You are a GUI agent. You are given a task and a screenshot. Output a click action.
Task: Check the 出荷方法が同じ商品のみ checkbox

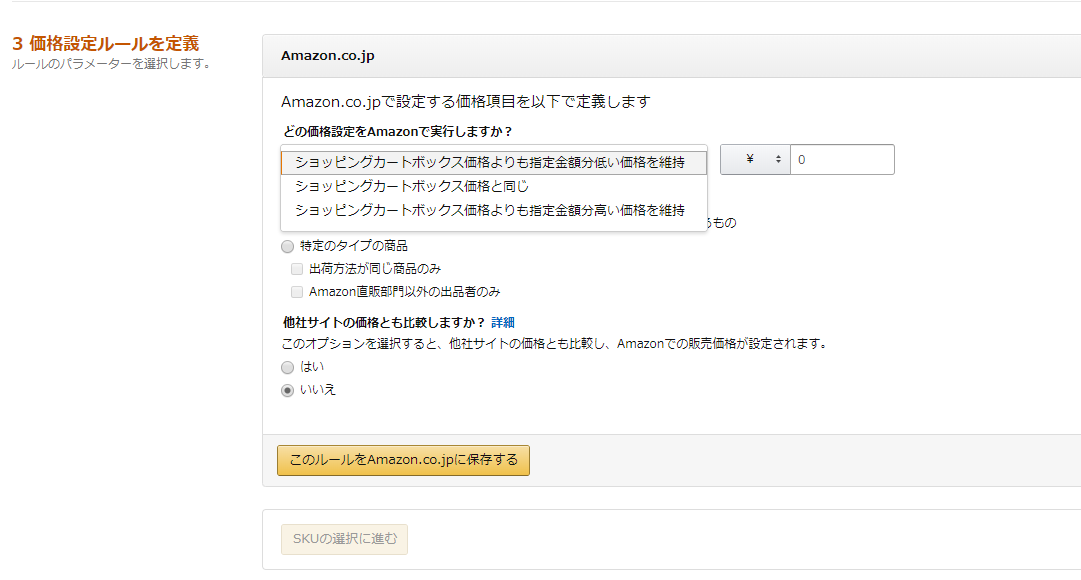pyautogui.click(x=297, y=269)
